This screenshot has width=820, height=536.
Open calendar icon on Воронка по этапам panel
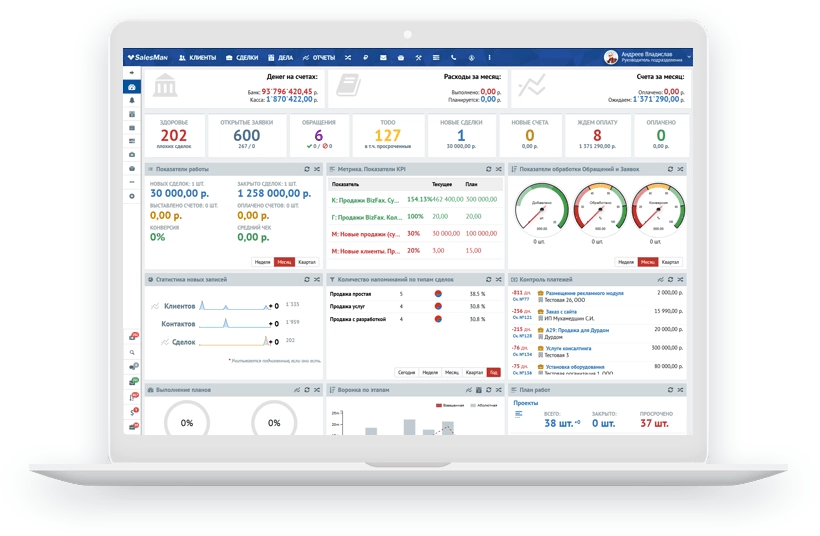pos(479,390)
